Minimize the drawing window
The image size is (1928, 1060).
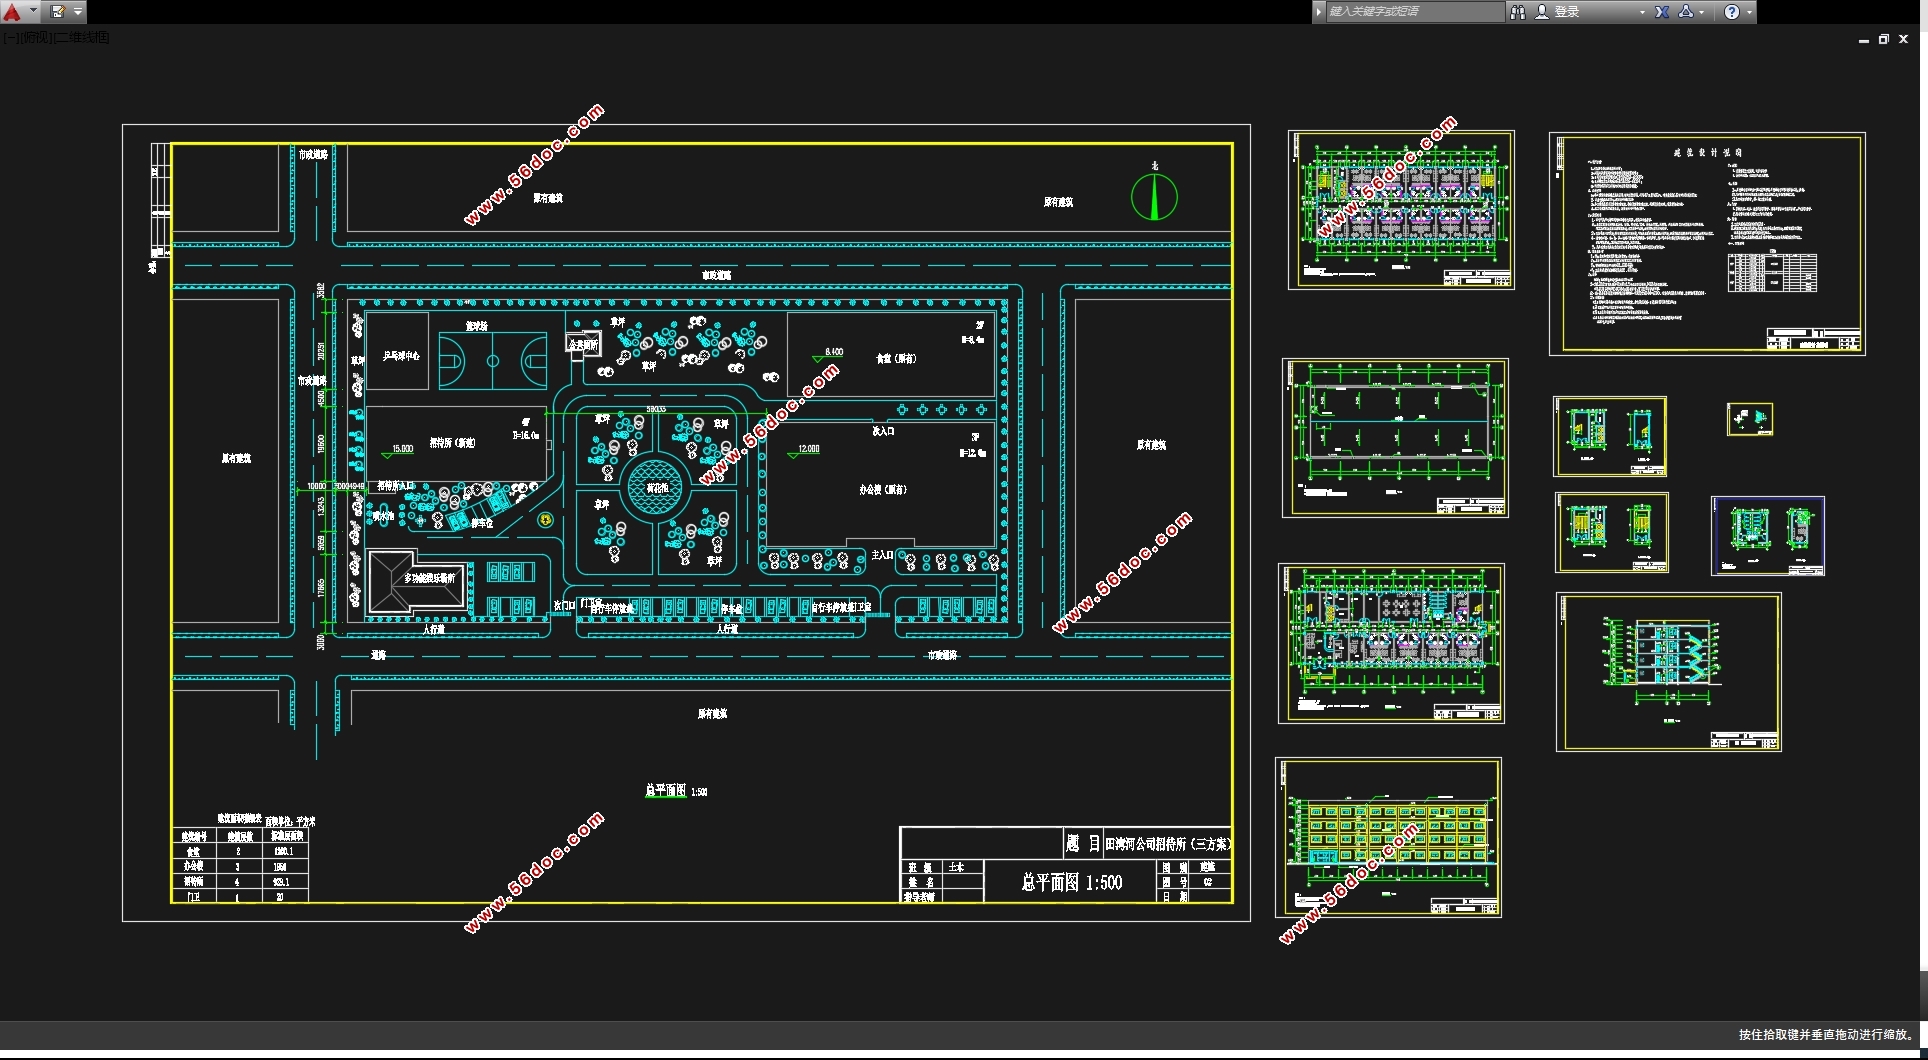point(1863,40)
